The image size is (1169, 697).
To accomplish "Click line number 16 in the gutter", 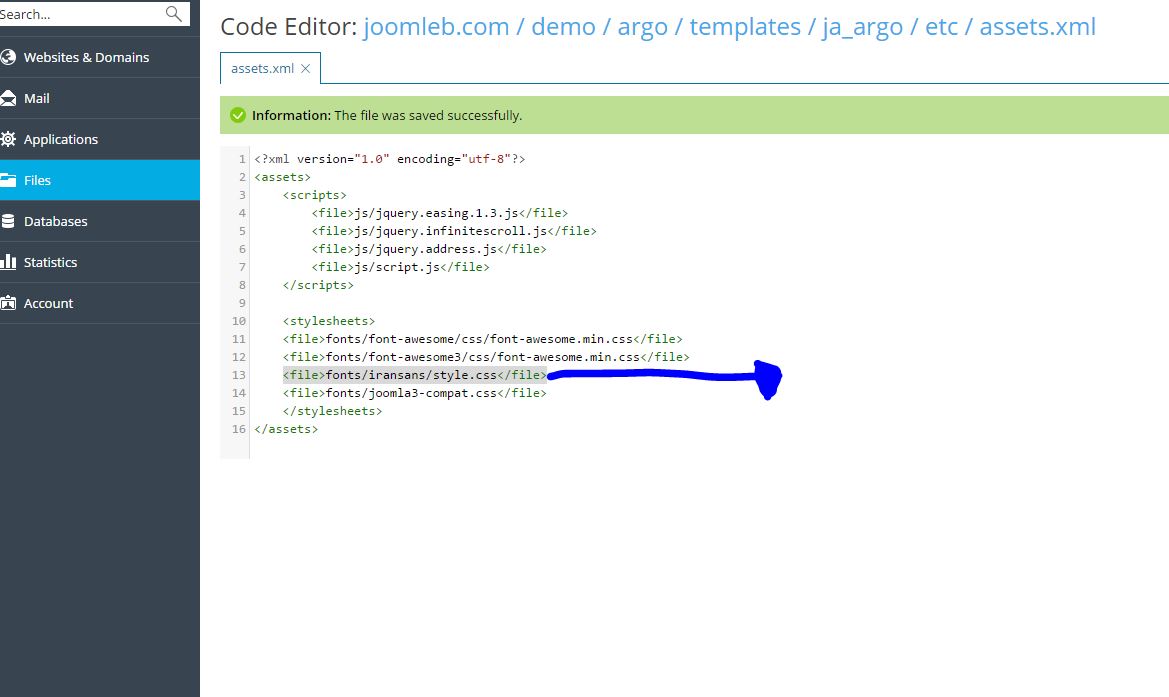I will [238, 429].
